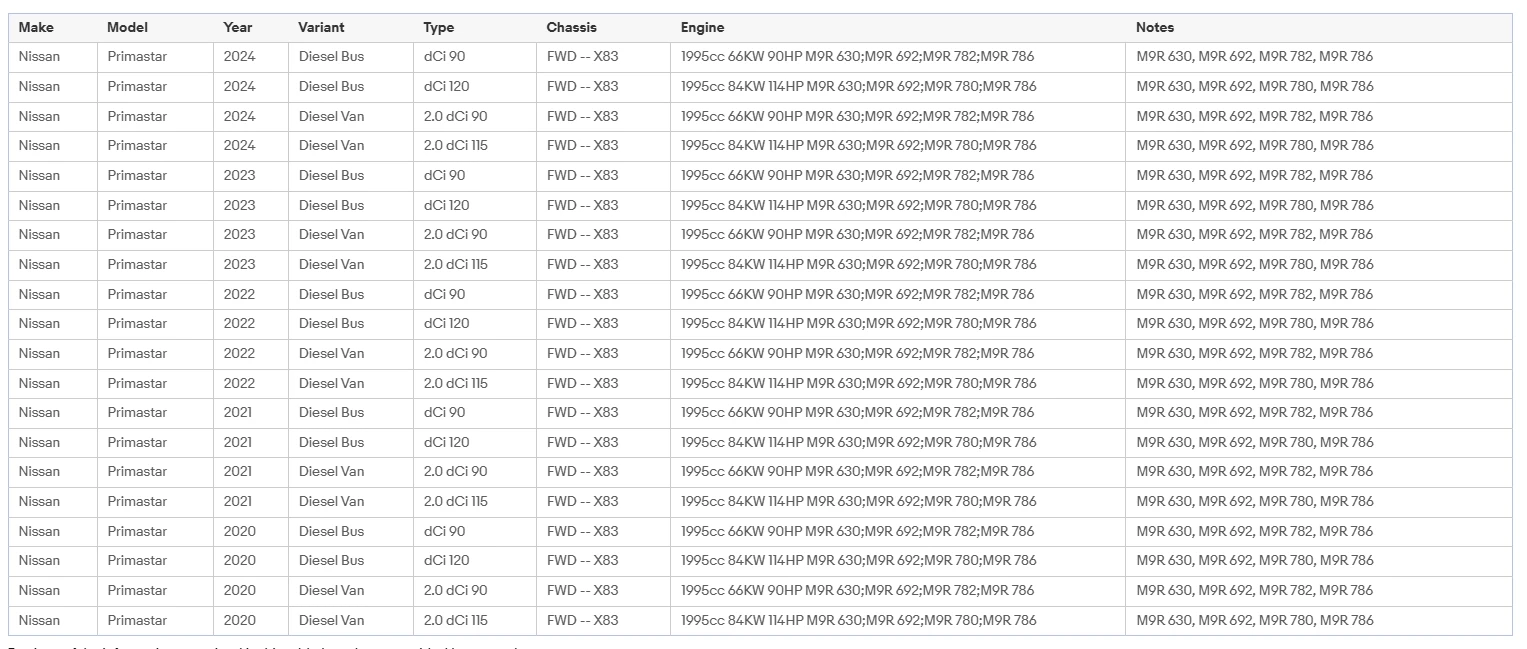Click Chassis cell of 2021 Diesel Bus dCi 90 row

(582, 413)
